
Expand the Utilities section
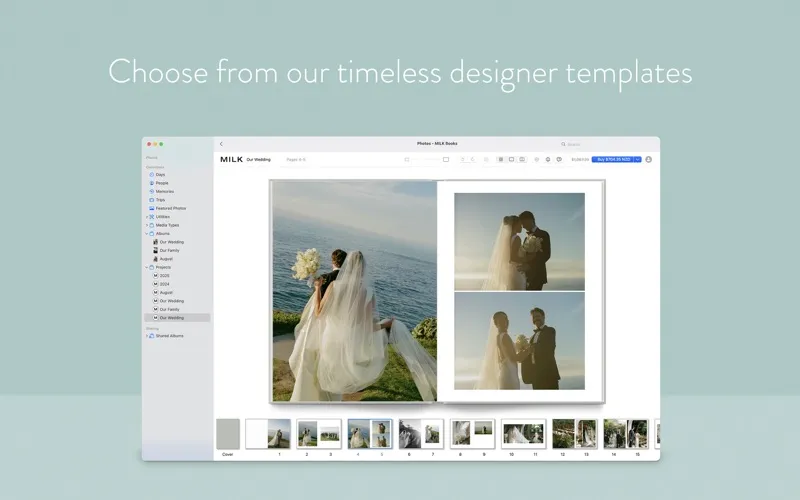pyautogui.click(x=146, y=217)
